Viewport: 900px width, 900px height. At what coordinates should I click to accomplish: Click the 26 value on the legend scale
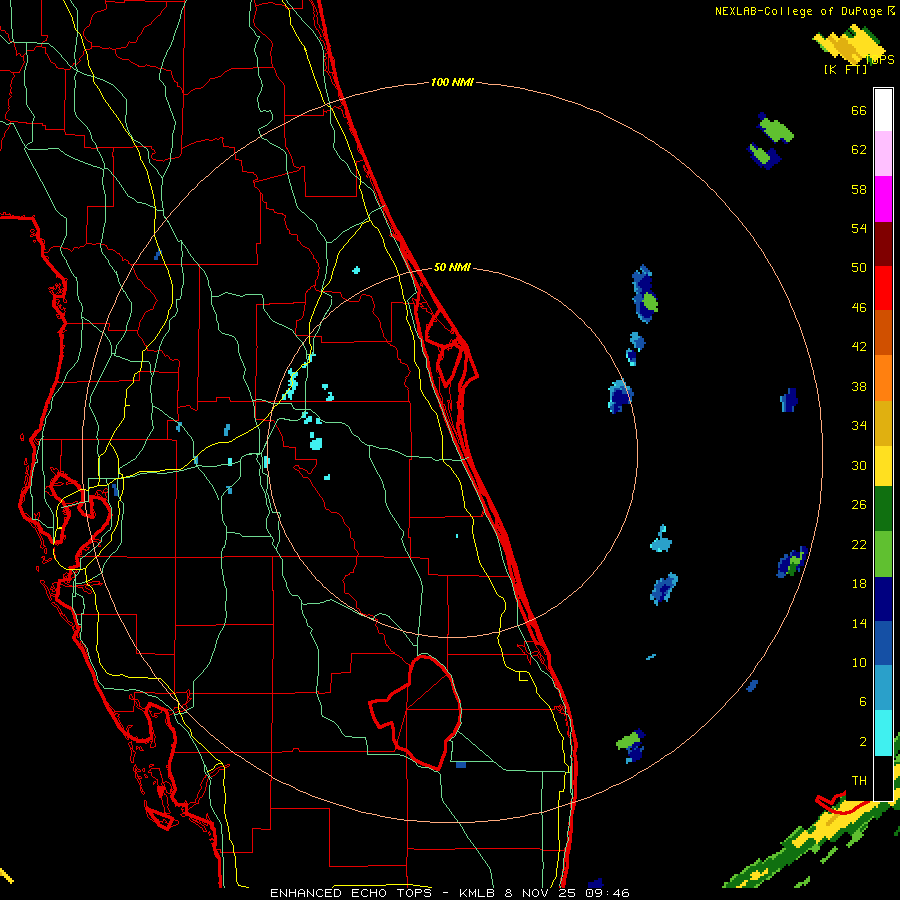click(859, 505)
